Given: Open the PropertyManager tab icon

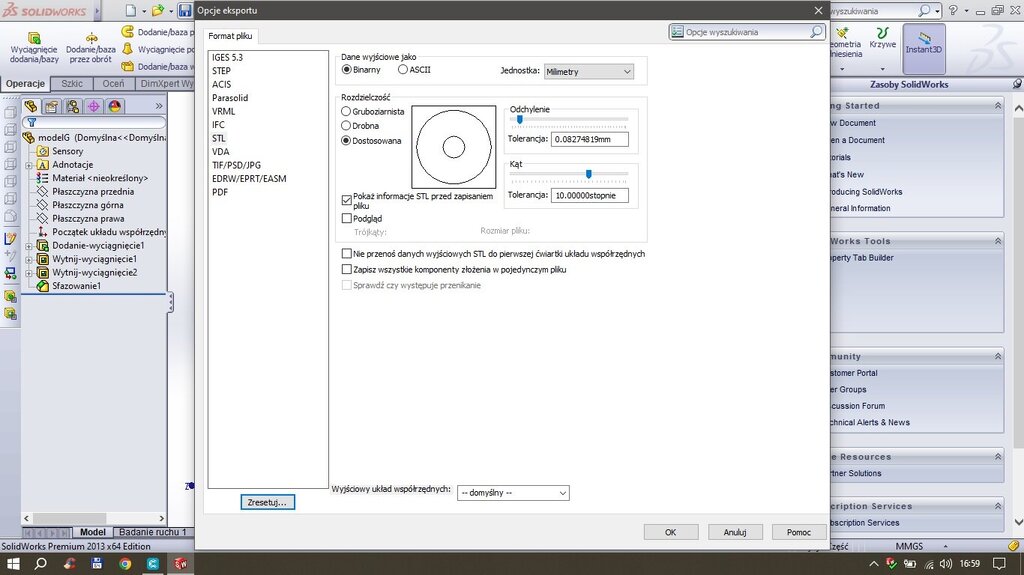Looking at the screenshot, I should (x=52, y=106).
